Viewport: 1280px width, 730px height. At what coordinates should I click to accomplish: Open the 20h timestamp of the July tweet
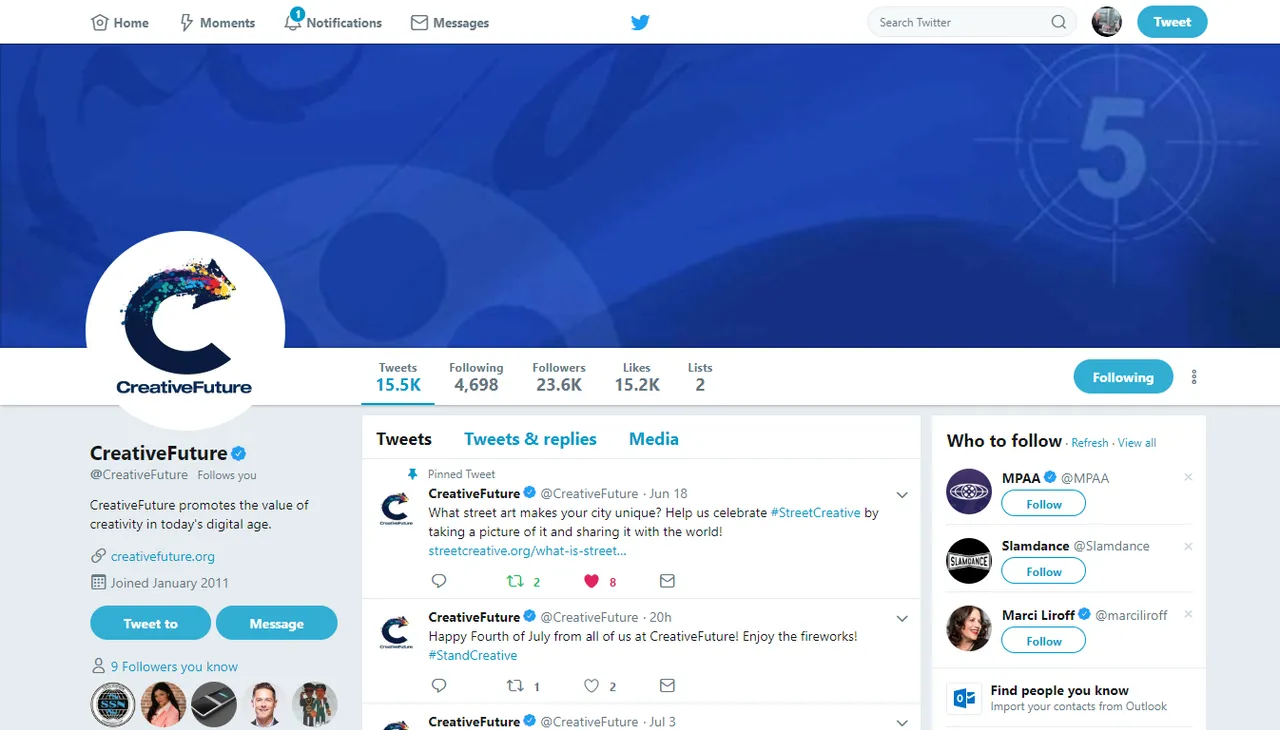pos(660,617)
